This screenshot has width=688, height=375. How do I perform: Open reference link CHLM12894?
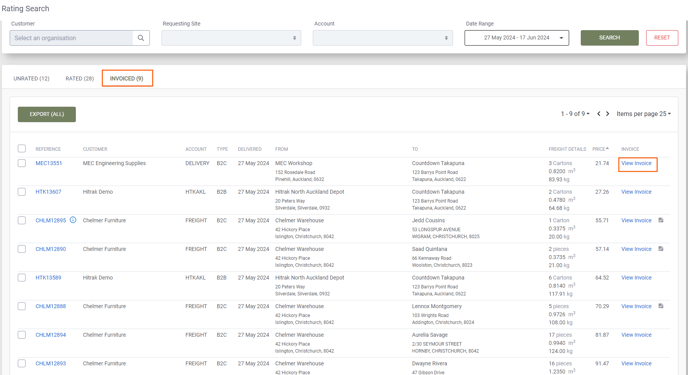pos(50,335)
